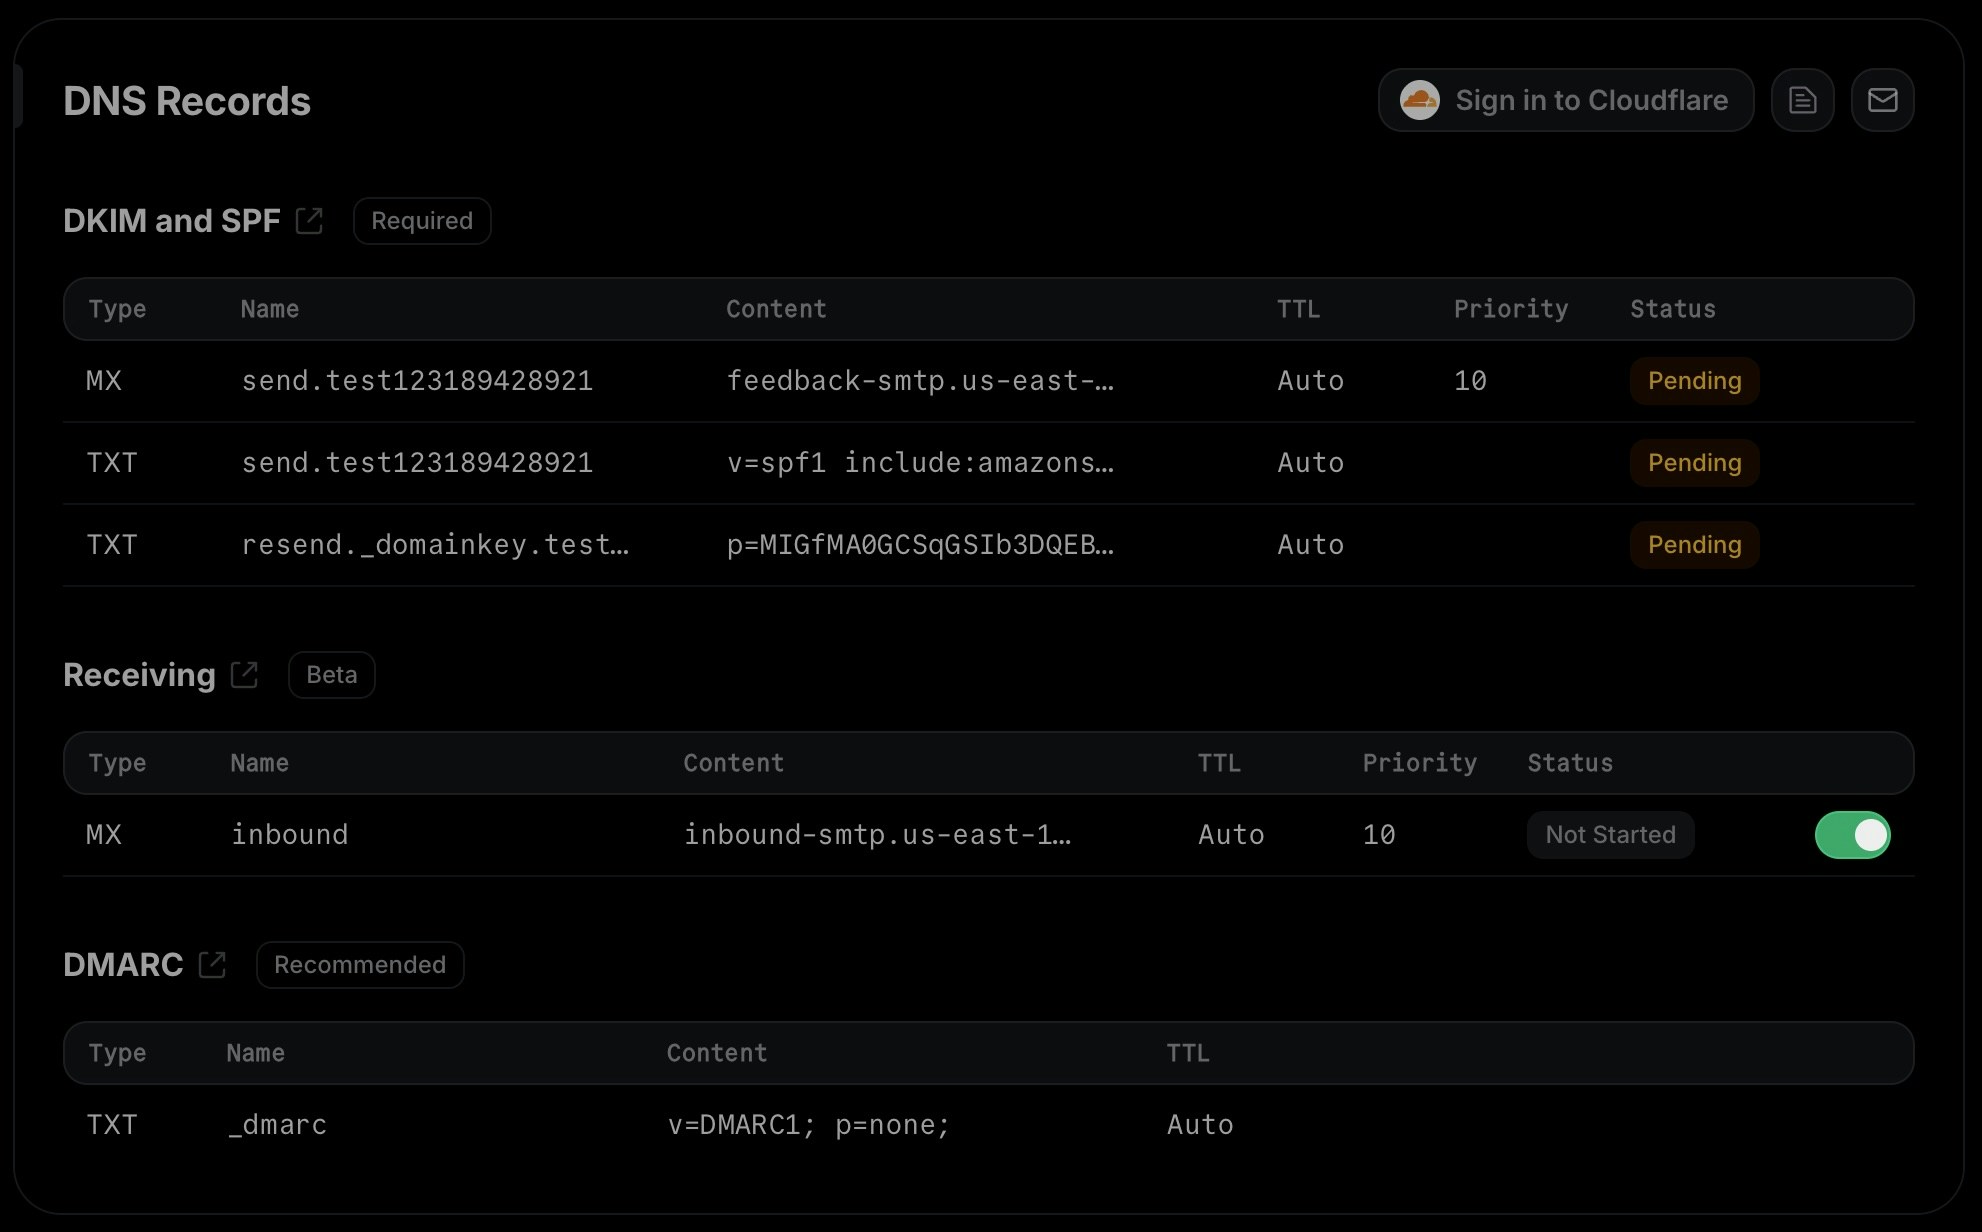The height and width of the screenshot is (1232, 1982).
Task: Copy the v=DMARC1; p=none; content
Action: pyautogui.click(x=808, y=1125)
